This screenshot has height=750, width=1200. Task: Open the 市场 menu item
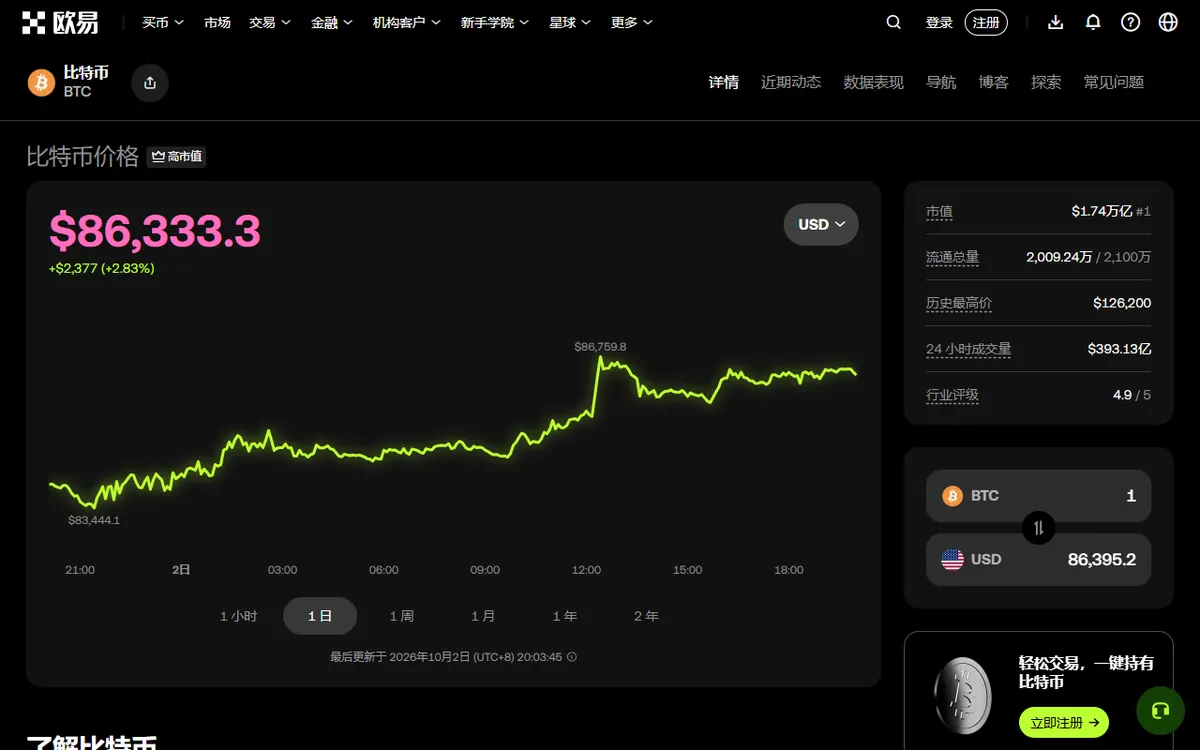click(x=217, y=22)
